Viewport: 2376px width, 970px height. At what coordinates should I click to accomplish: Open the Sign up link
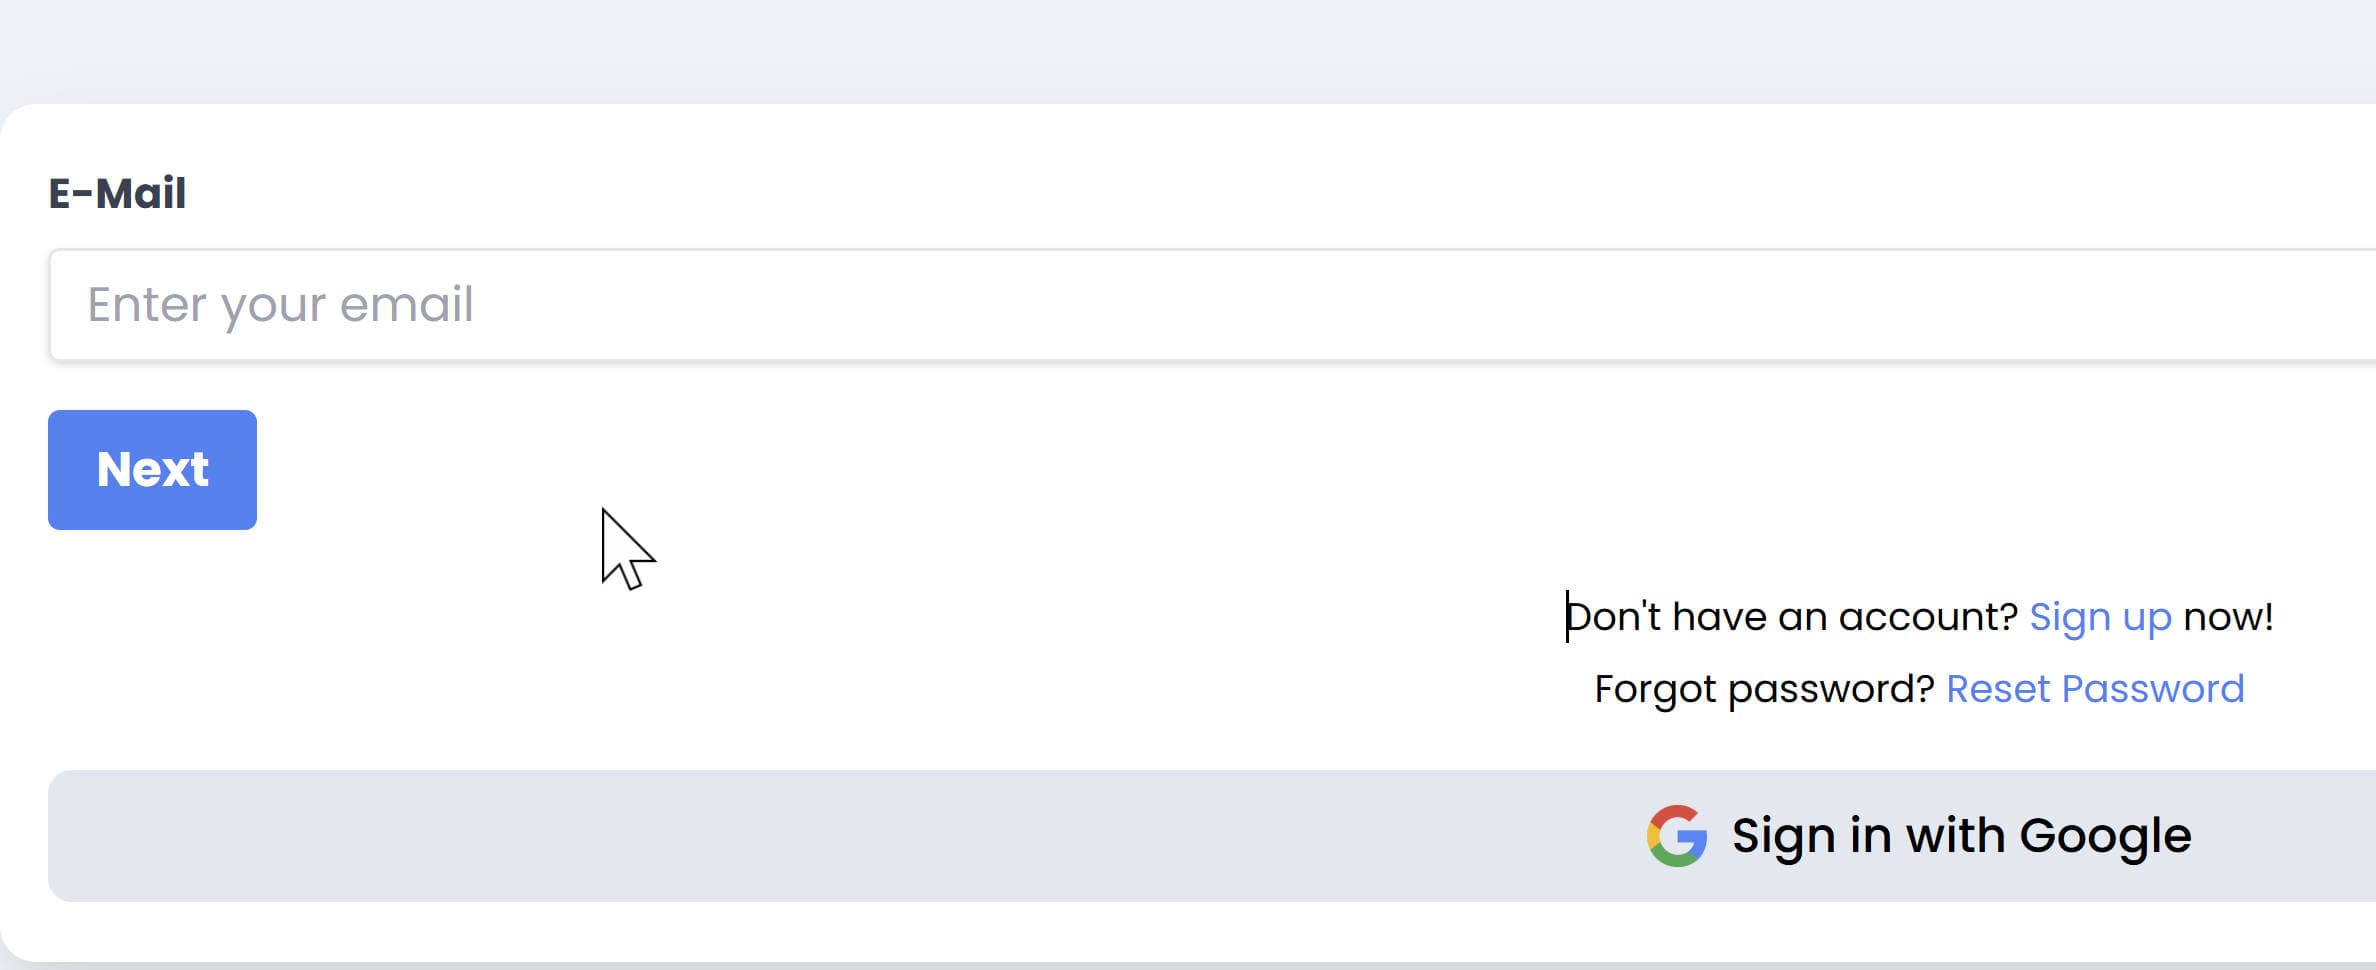2100,617
